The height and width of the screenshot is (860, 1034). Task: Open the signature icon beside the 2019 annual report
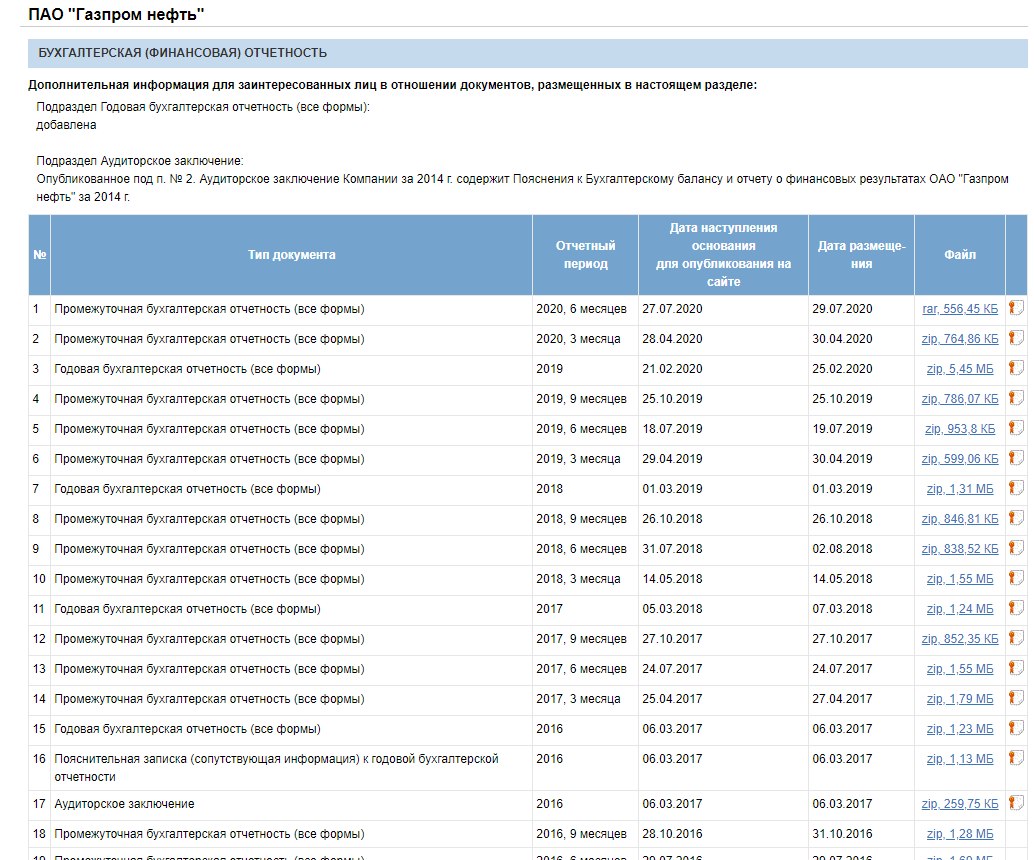(x=1016, y=368)
